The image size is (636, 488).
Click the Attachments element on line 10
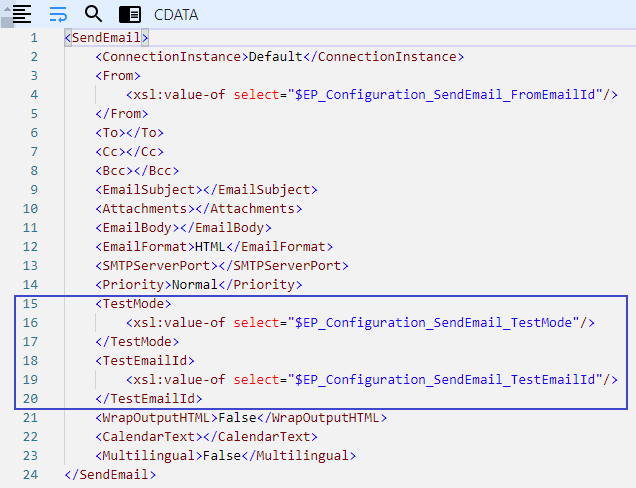coord(199,209)
